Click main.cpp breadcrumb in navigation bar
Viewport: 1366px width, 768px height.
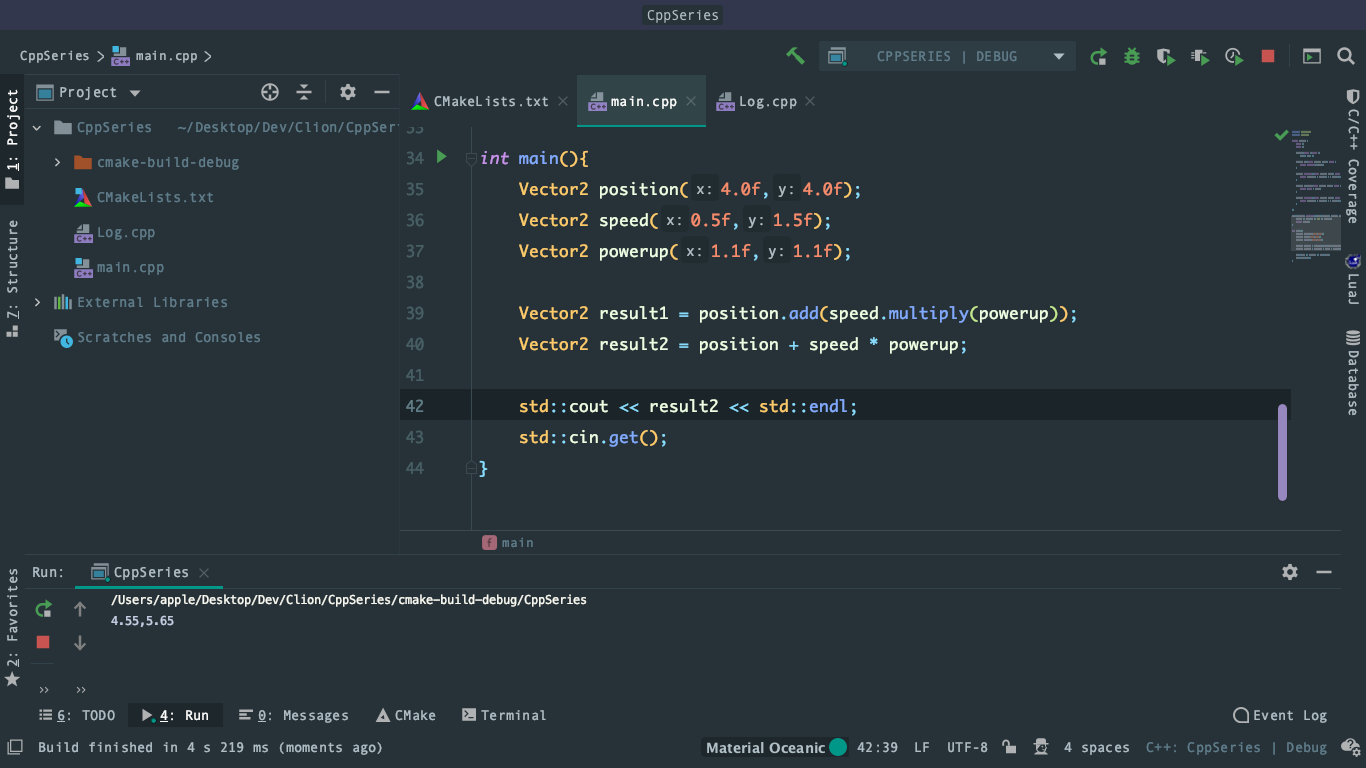(x=155, y=56)
